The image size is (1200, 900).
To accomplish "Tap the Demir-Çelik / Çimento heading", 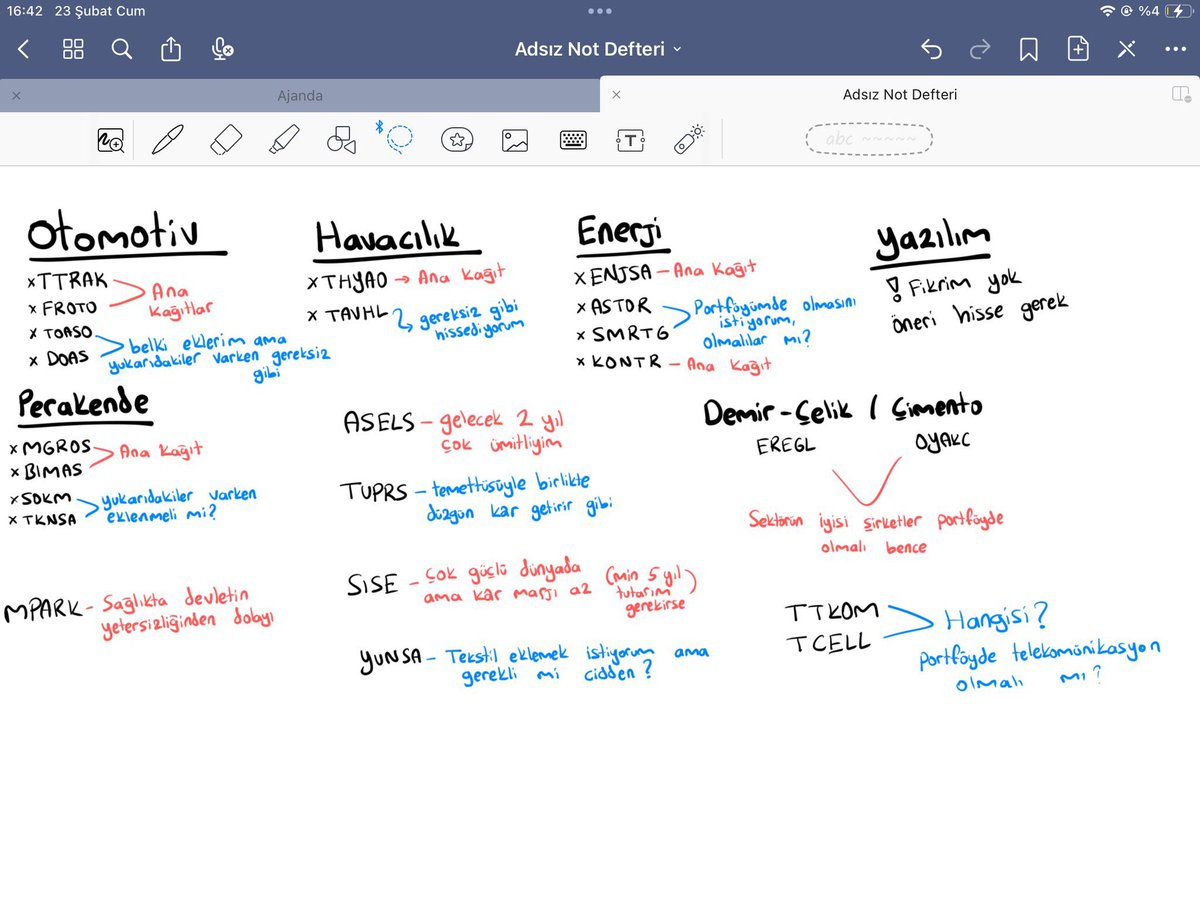I will [x=843, y=410].
